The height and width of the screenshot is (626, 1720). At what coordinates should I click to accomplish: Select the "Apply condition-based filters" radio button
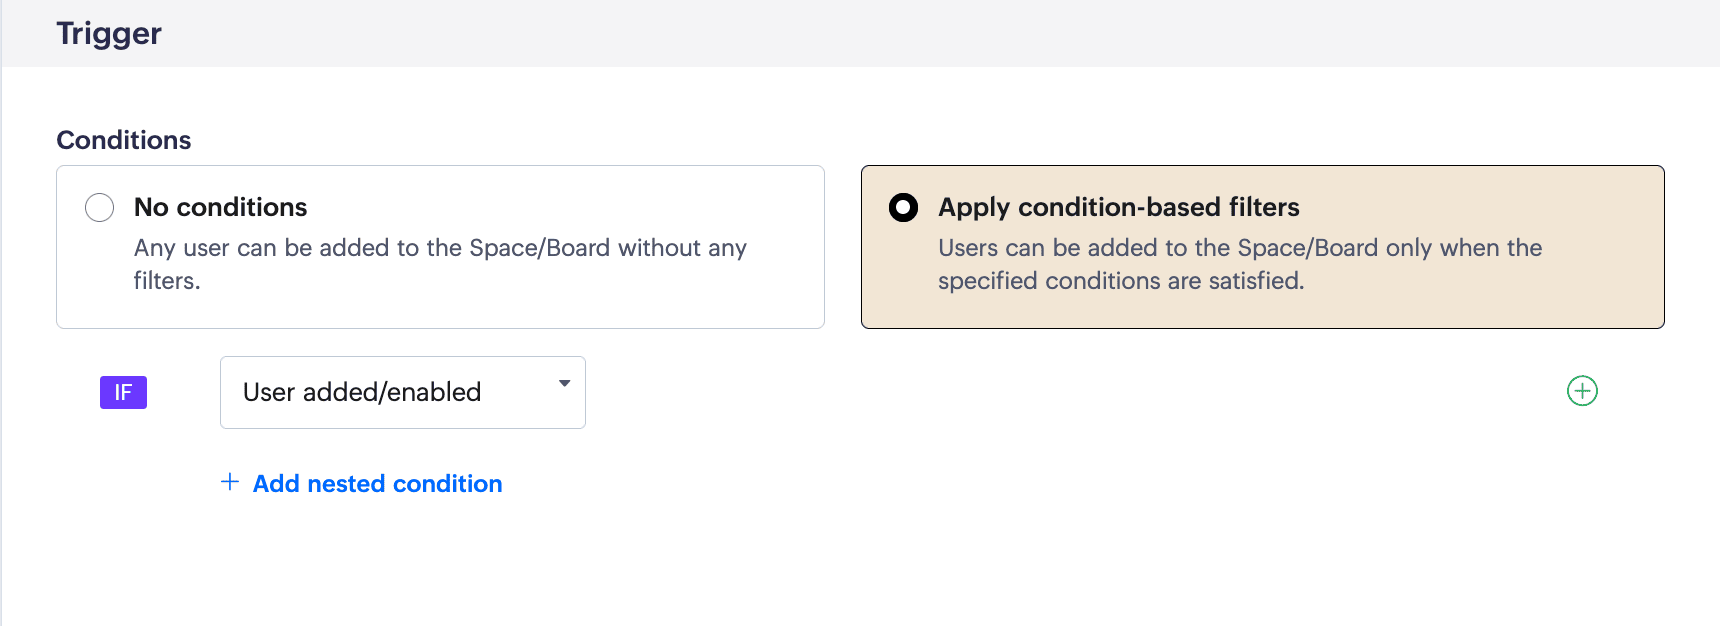pyautogui.click(x=903, y=207)
